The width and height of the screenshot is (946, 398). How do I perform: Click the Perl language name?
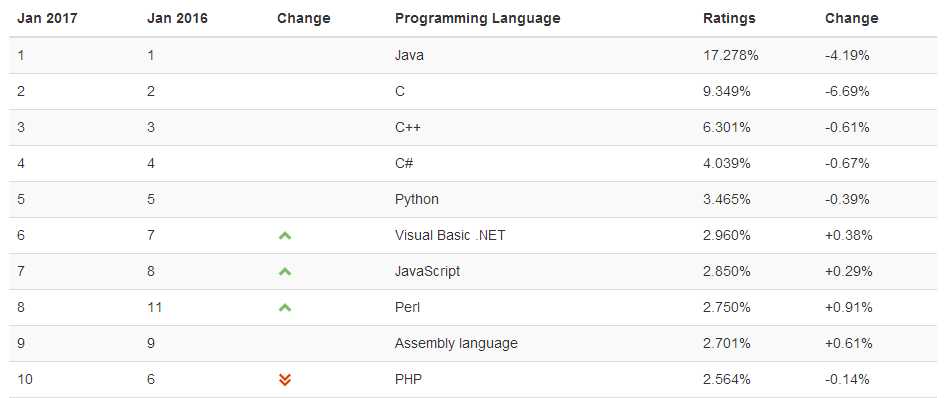(407, 308)
